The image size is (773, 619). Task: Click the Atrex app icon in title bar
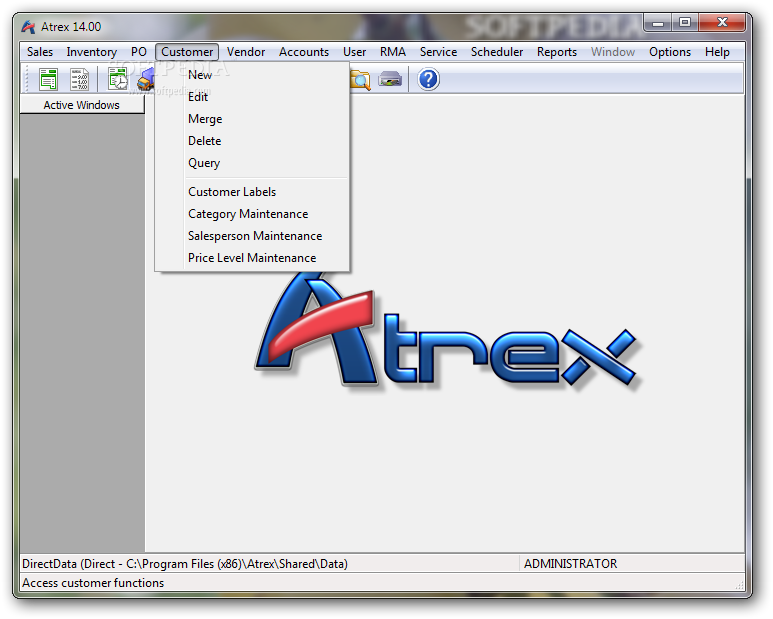(28, 27)
